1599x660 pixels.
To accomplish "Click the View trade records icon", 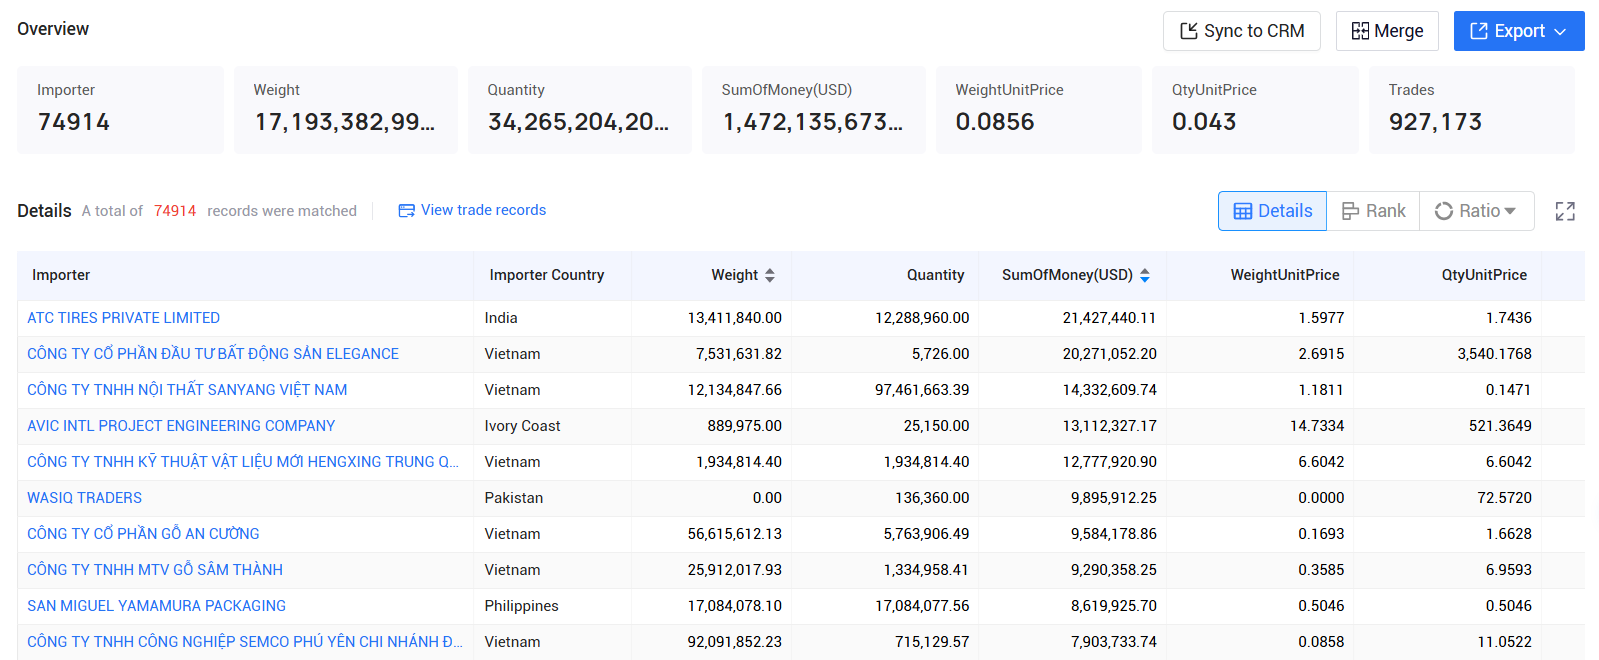I will point(406,210).
